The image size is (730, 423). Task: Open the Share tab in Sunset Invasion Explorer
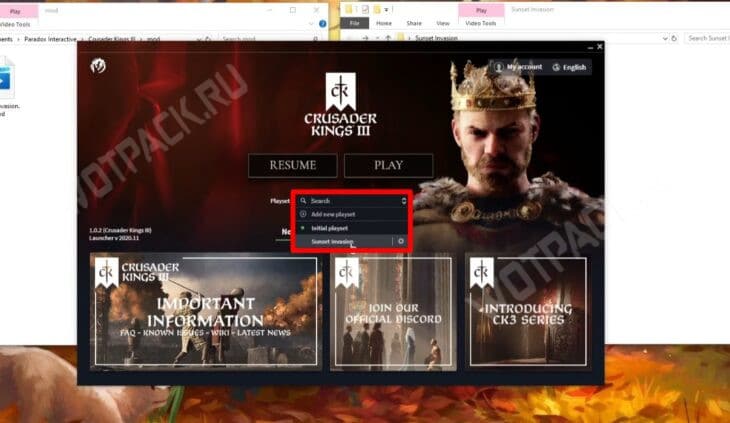click(413, 23)
